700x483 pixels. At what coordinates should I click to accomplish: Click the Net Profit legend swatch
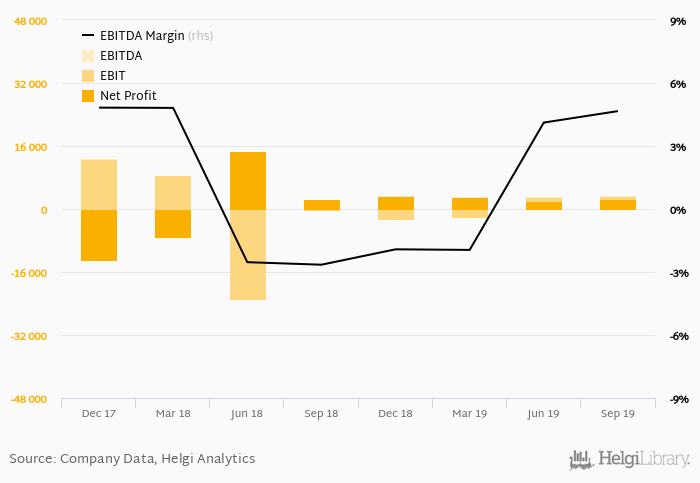pos(88,96)
